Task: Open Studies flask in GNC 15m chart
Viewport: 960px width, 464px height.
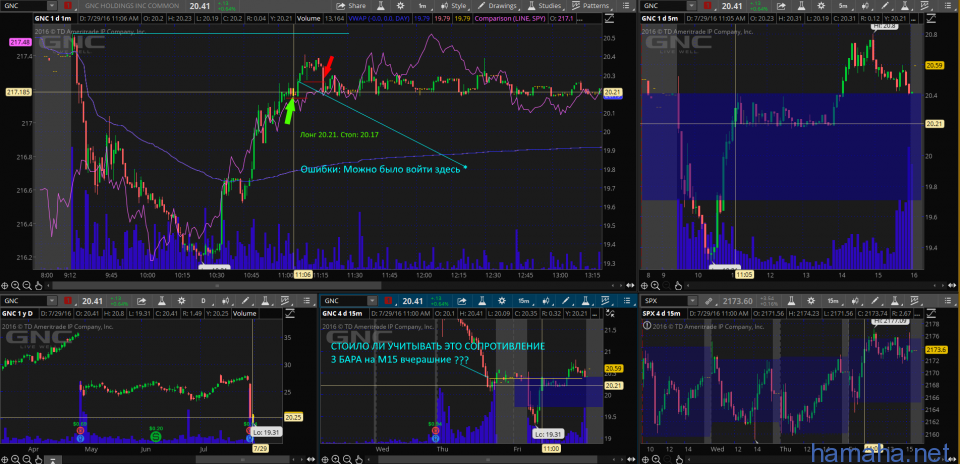Action: pyautogui.click(x=586, y=301)
